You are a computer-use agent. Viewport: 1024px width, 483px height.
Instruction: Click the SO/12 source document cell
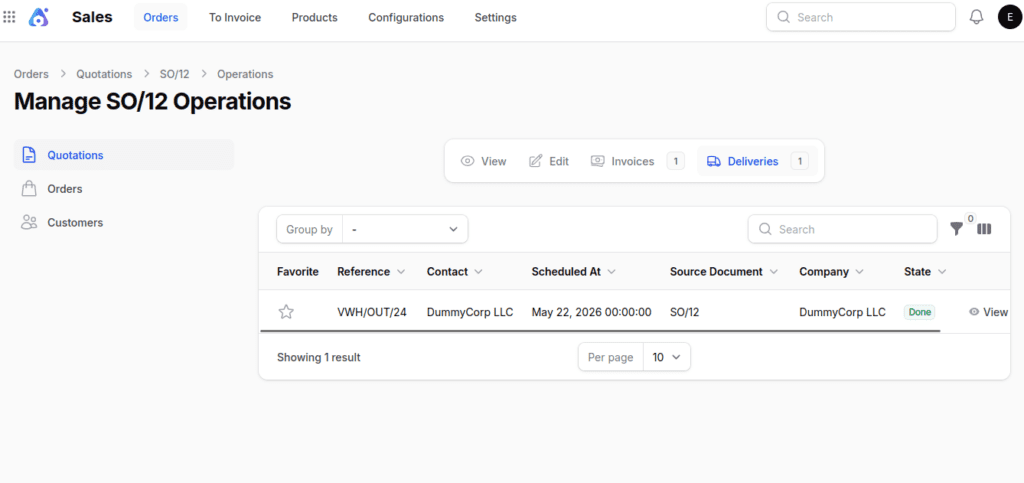(684, 312)
